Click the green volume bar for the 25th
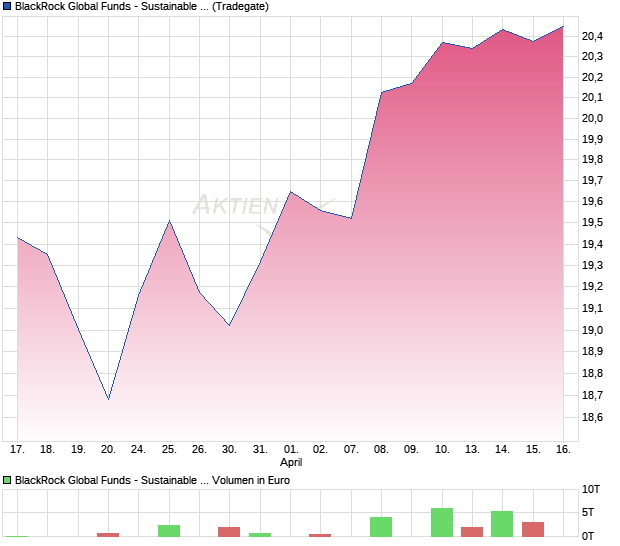Image resolution: width=620 pixels, height=546 pixels. 169,531
